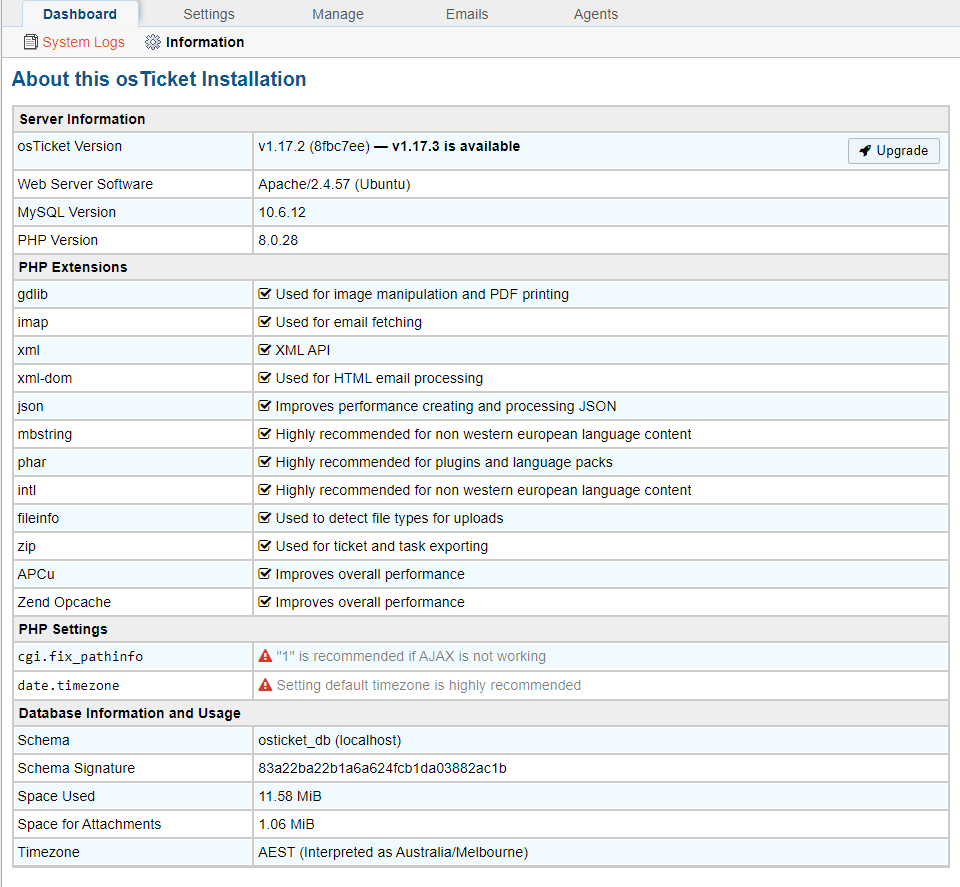Viewport: 960px width, 887px height.
Task: Click the mbstring extension name
Action: tap(45, 435)
